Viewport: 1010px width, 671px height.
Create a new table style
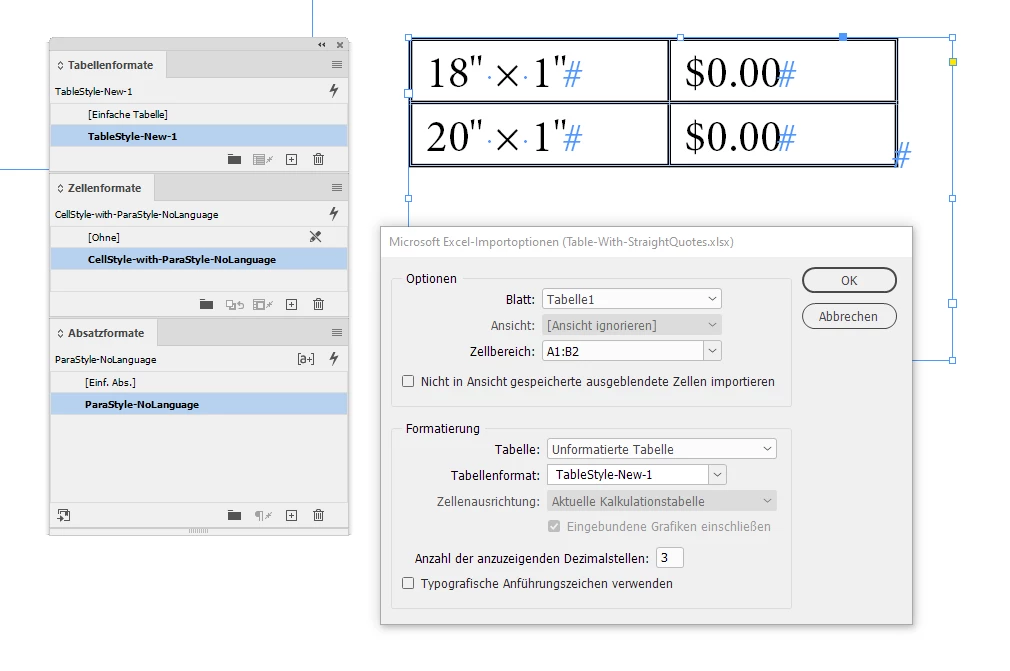[291, 159]
